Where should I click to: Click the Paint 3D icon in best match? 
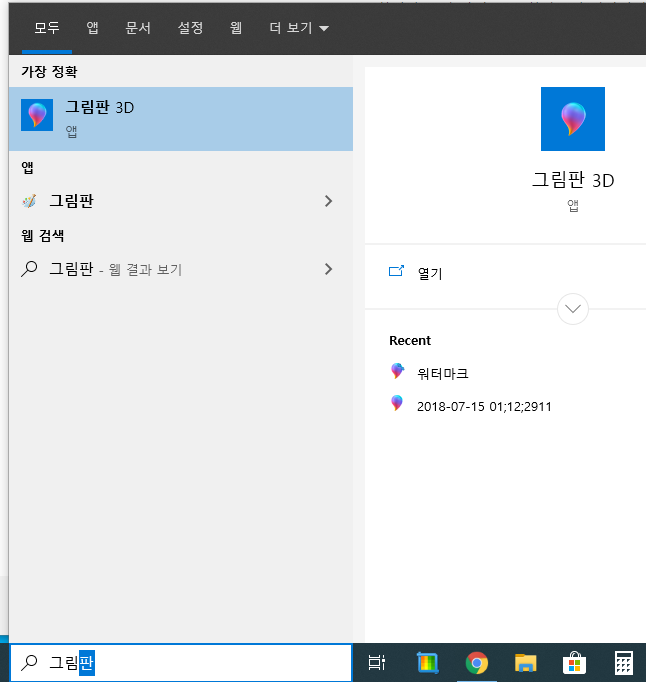pyautogui.click(x=37, y=115)
